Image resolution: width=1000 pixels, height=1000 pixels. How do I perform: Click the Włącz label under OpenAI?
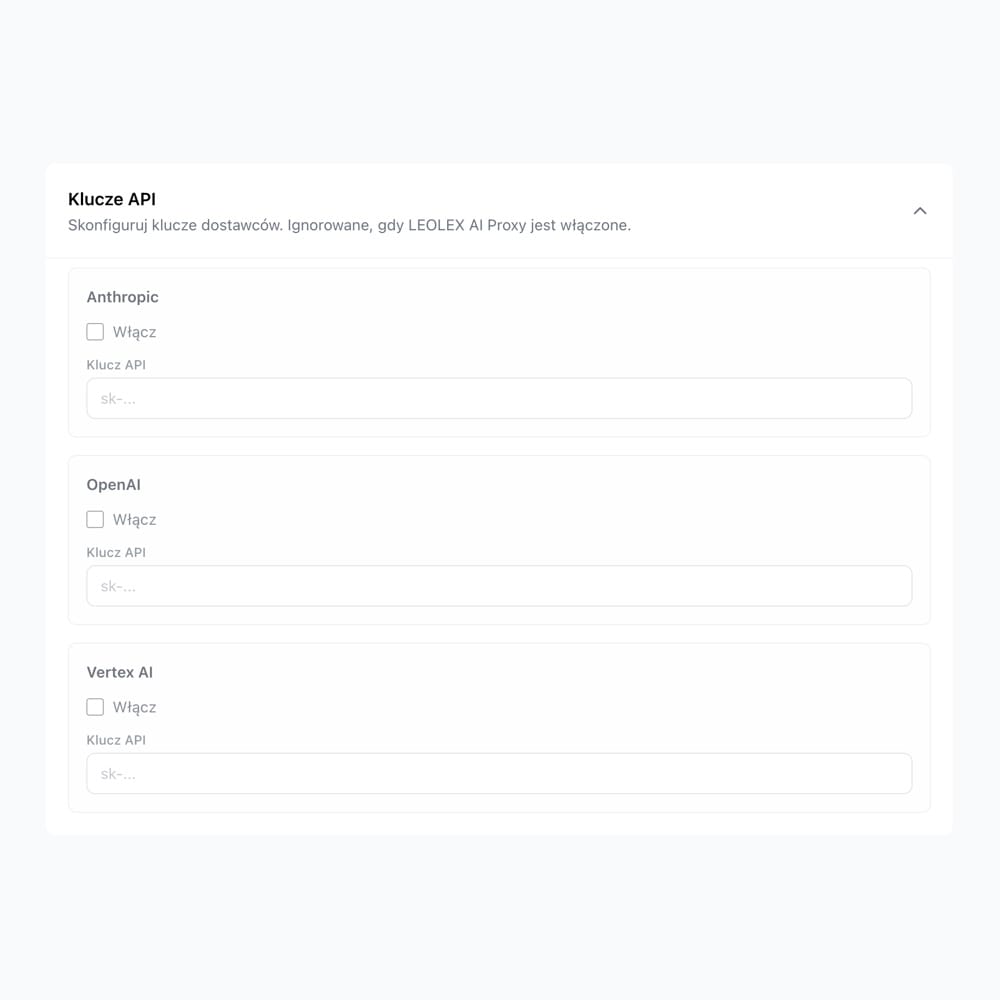134,519
